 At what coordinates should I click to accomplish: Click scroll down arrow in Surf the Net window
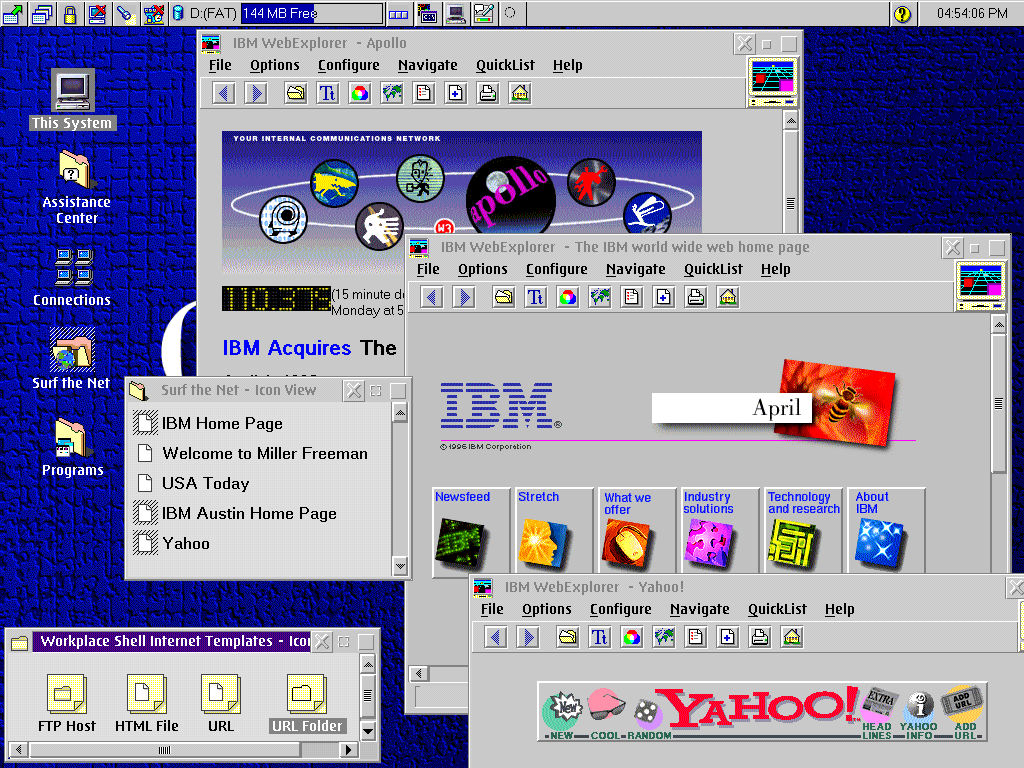click(400, 566)
